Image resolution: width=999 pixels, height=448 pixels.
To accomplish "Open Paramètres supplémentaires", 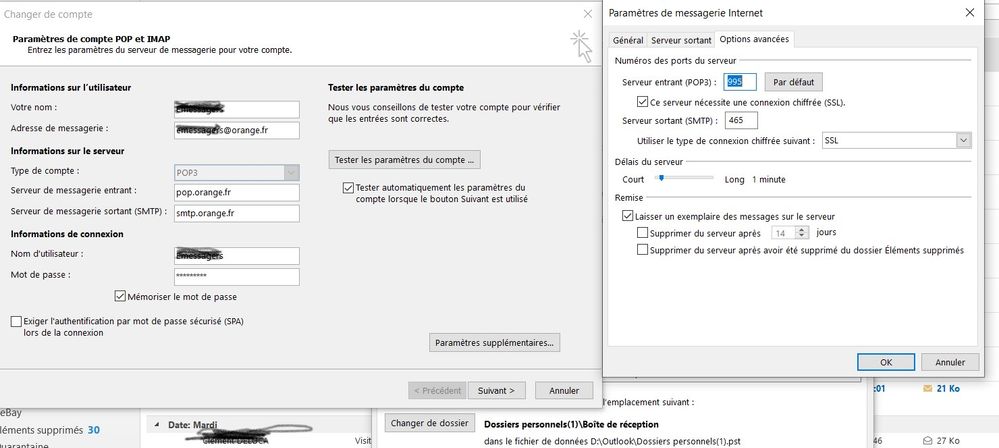I will point(494,342).
